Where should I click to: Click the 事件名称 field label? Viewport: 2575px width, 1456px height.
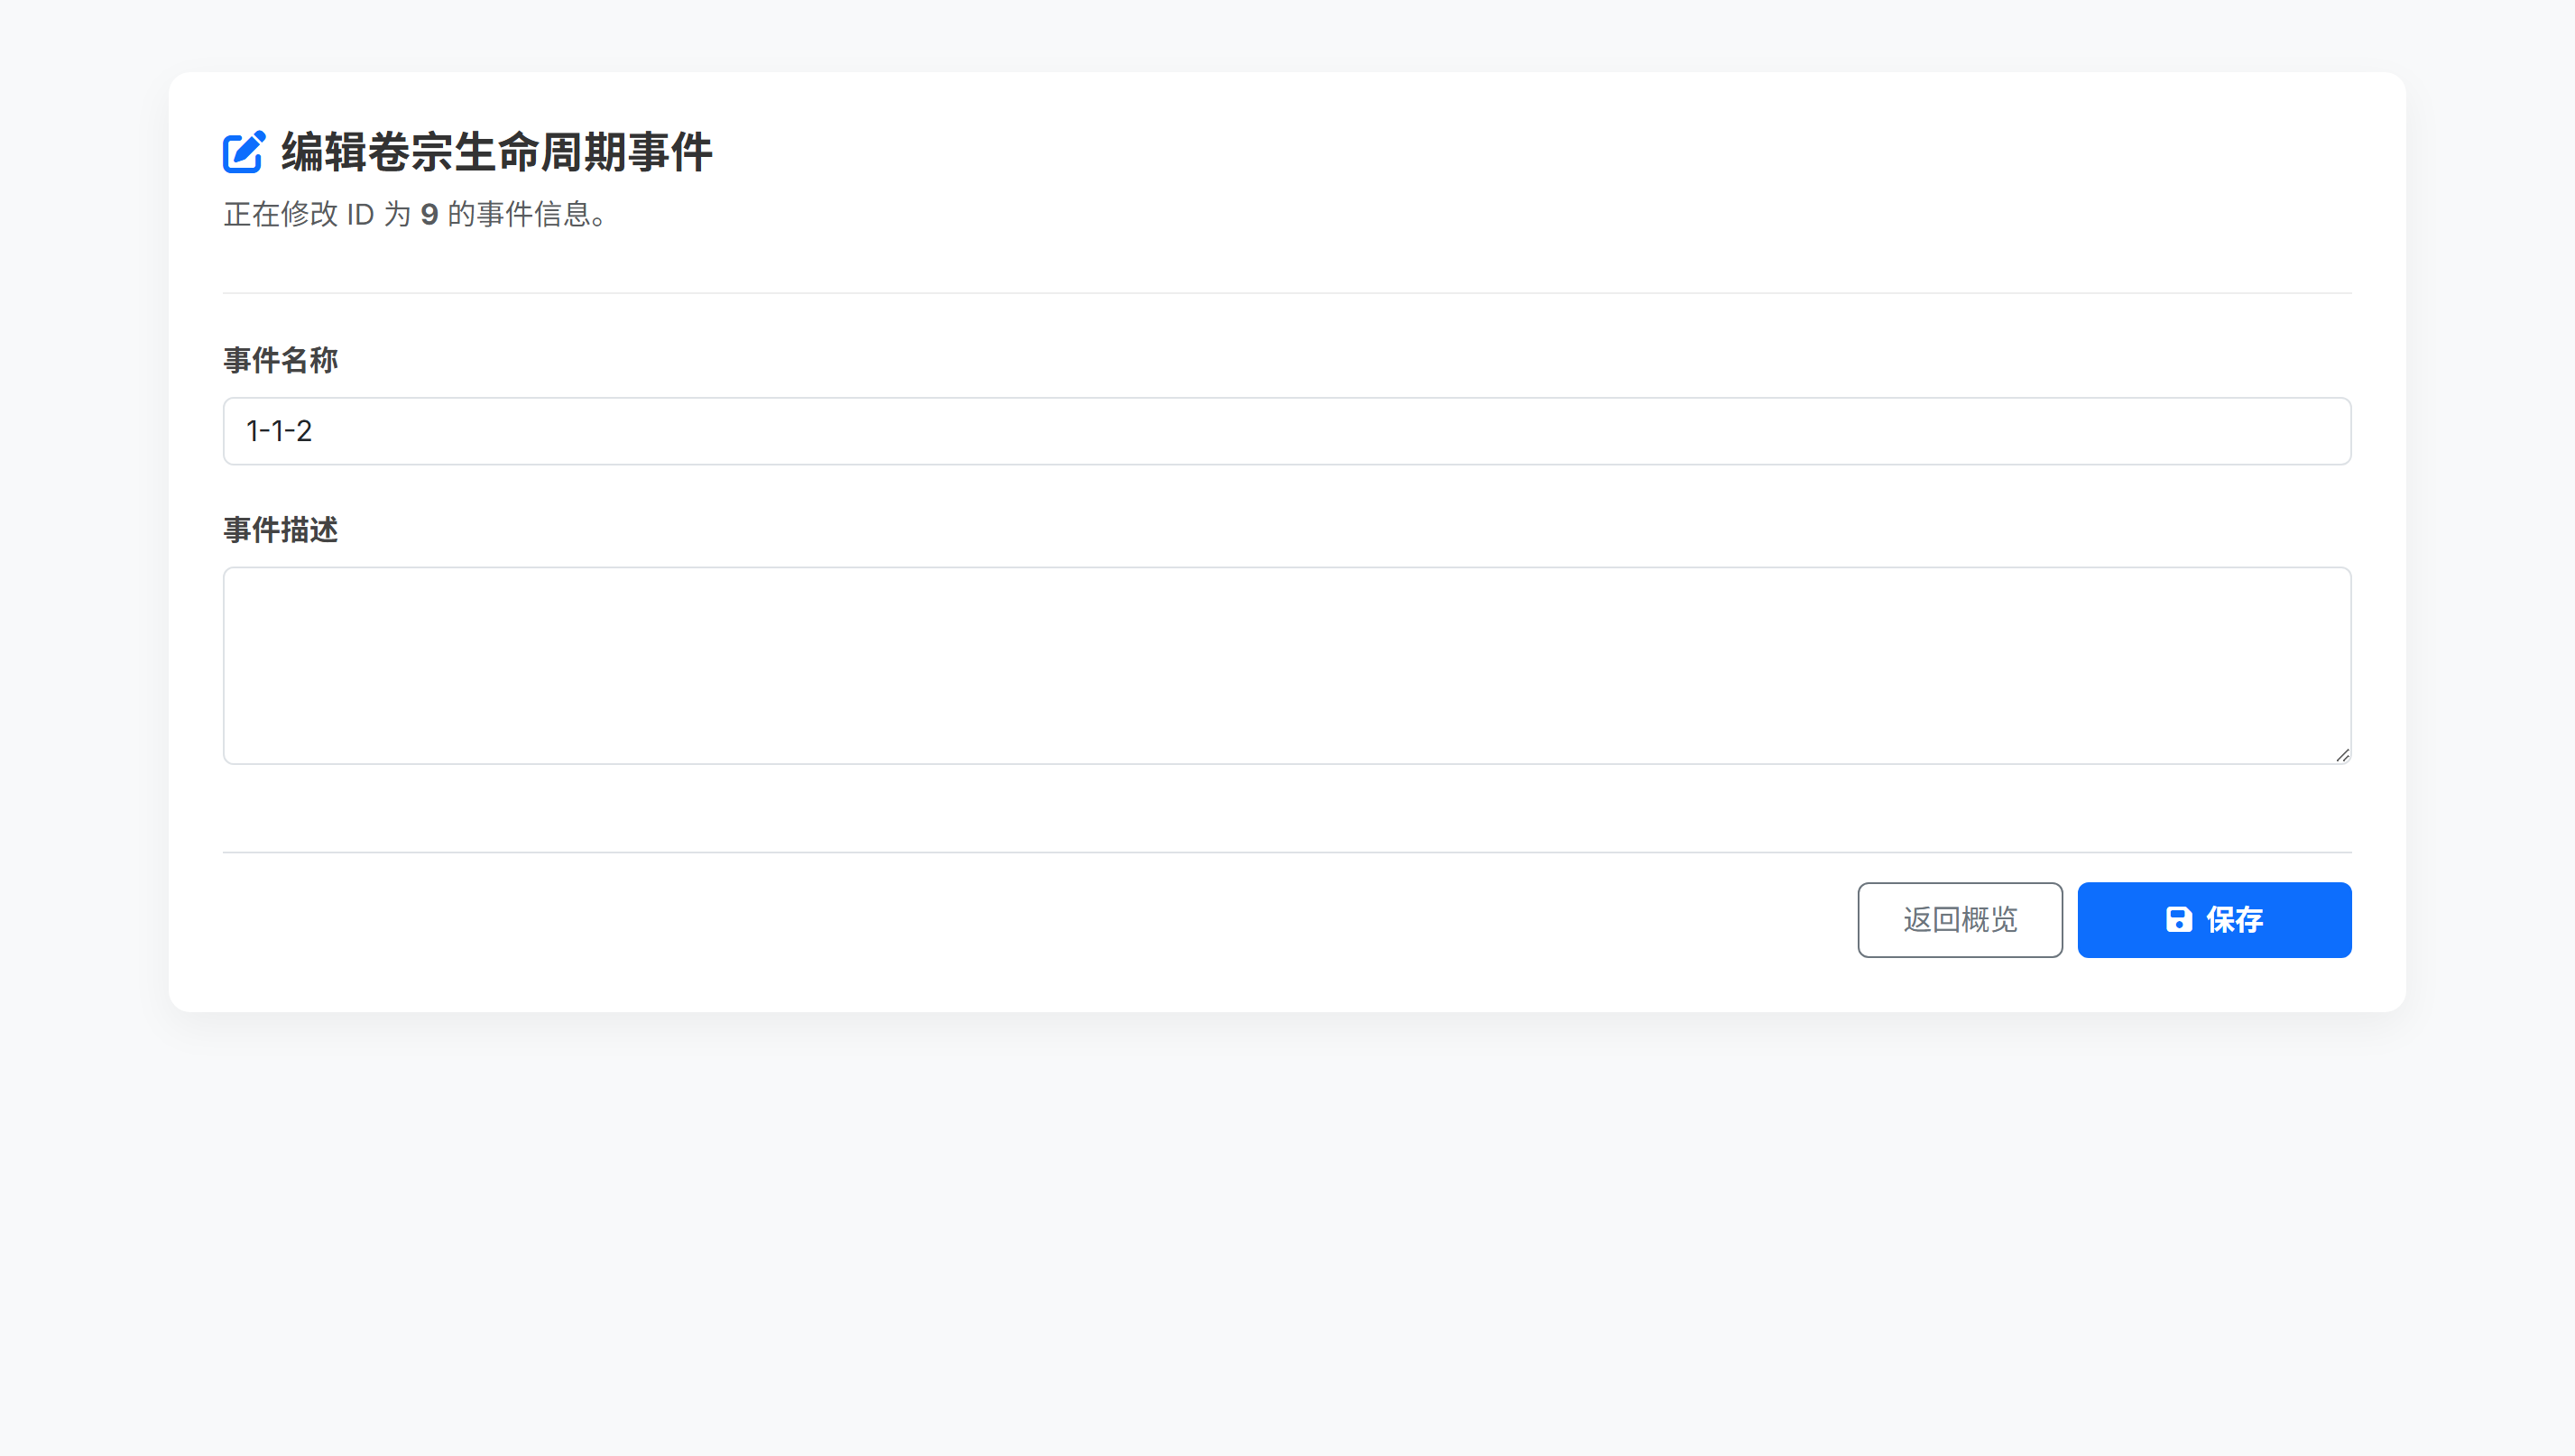pos(280,360)
